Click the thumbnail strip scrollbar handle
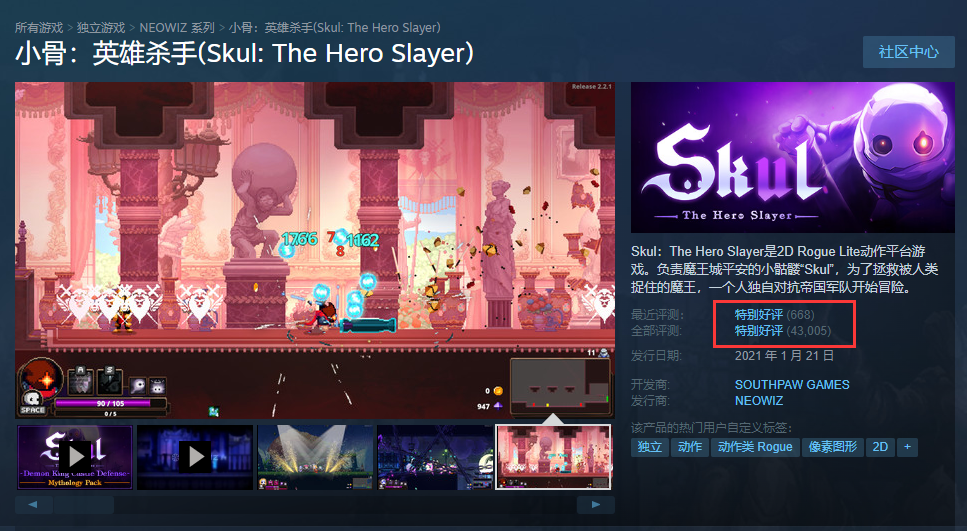 (83, 504)
